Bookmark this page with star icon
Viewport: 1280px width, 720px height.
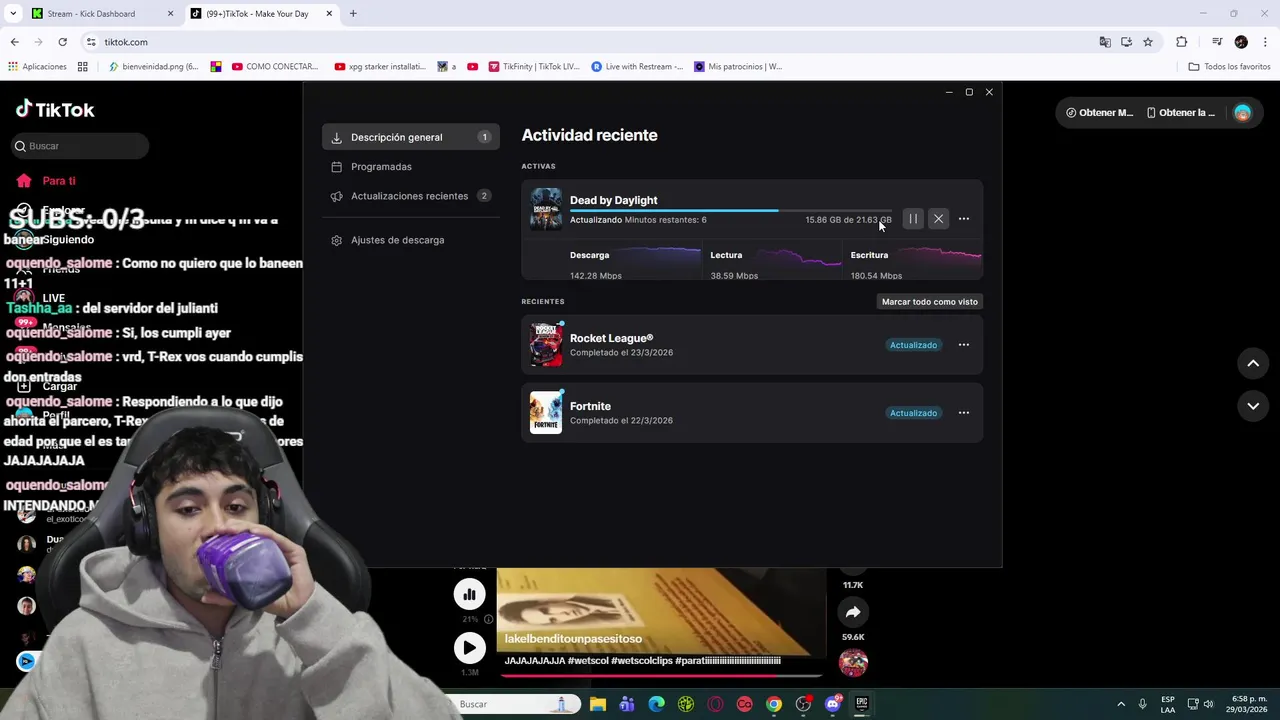[x=1148, y=42]
